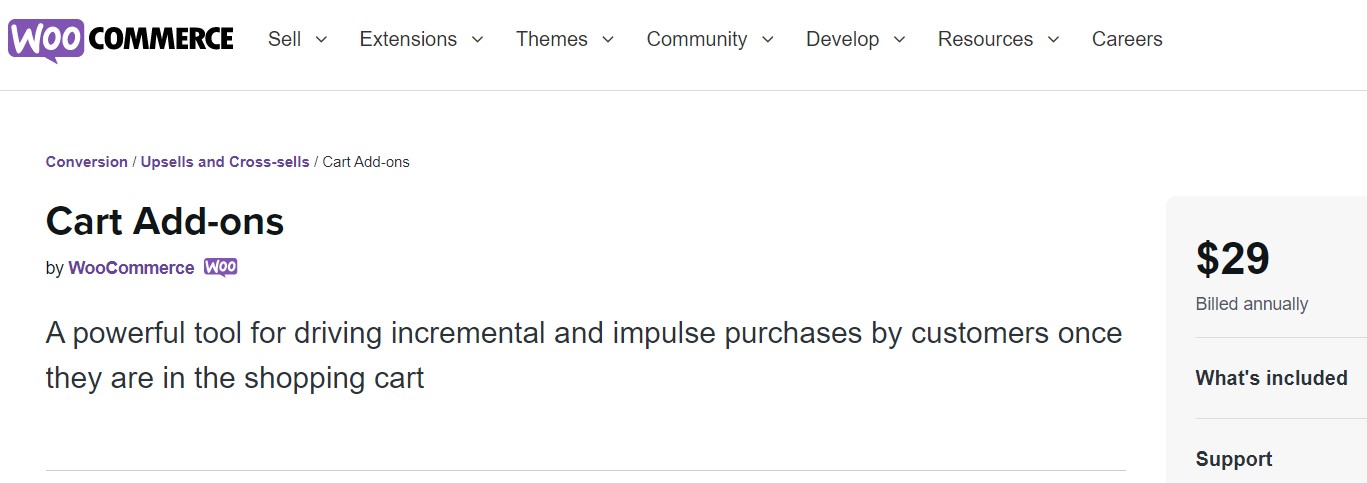Open the Develop chevron arrow

pos(899,40)
